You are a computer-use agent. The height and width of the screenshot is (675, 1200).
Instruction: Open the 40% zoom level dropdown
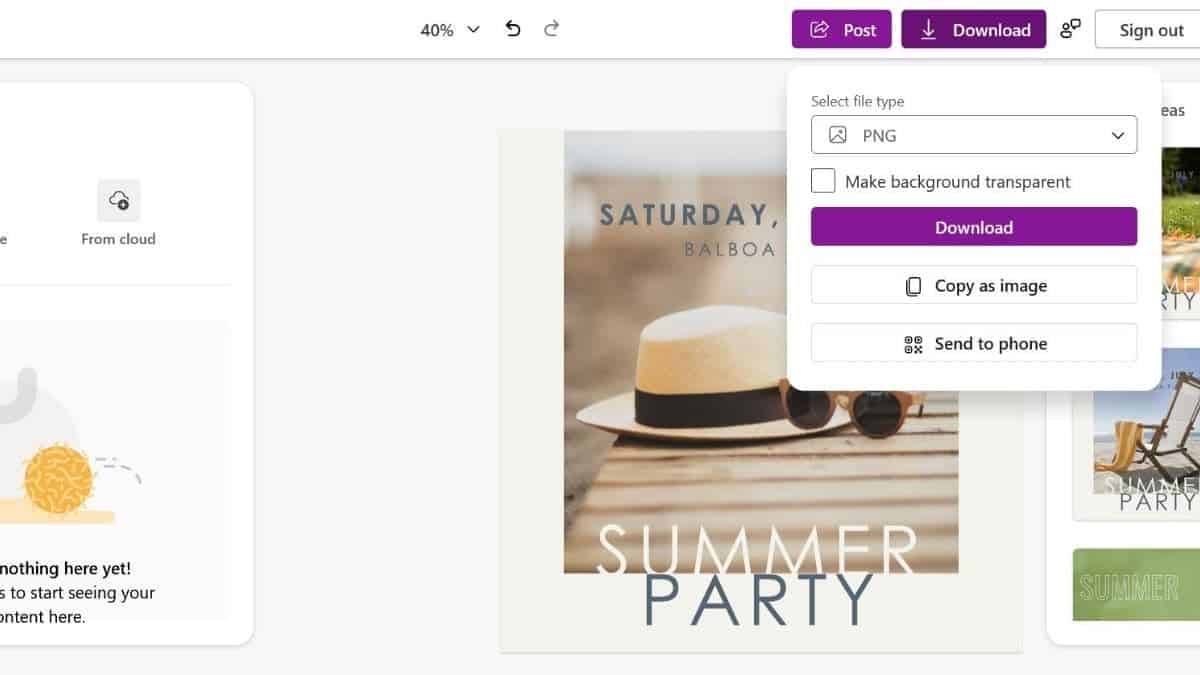450,30
